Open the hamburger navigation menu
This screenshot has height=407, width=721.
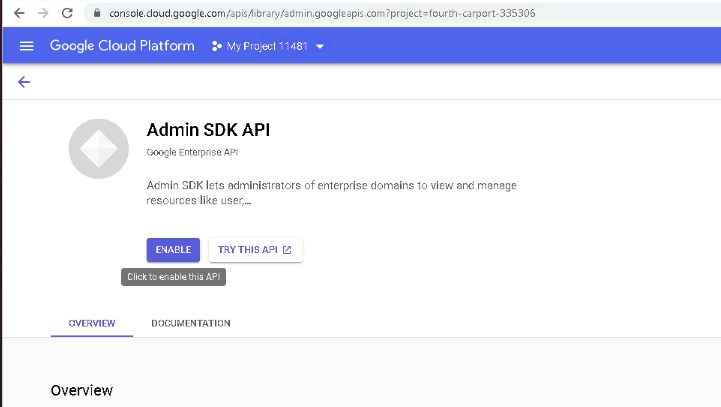click(27, 46)
